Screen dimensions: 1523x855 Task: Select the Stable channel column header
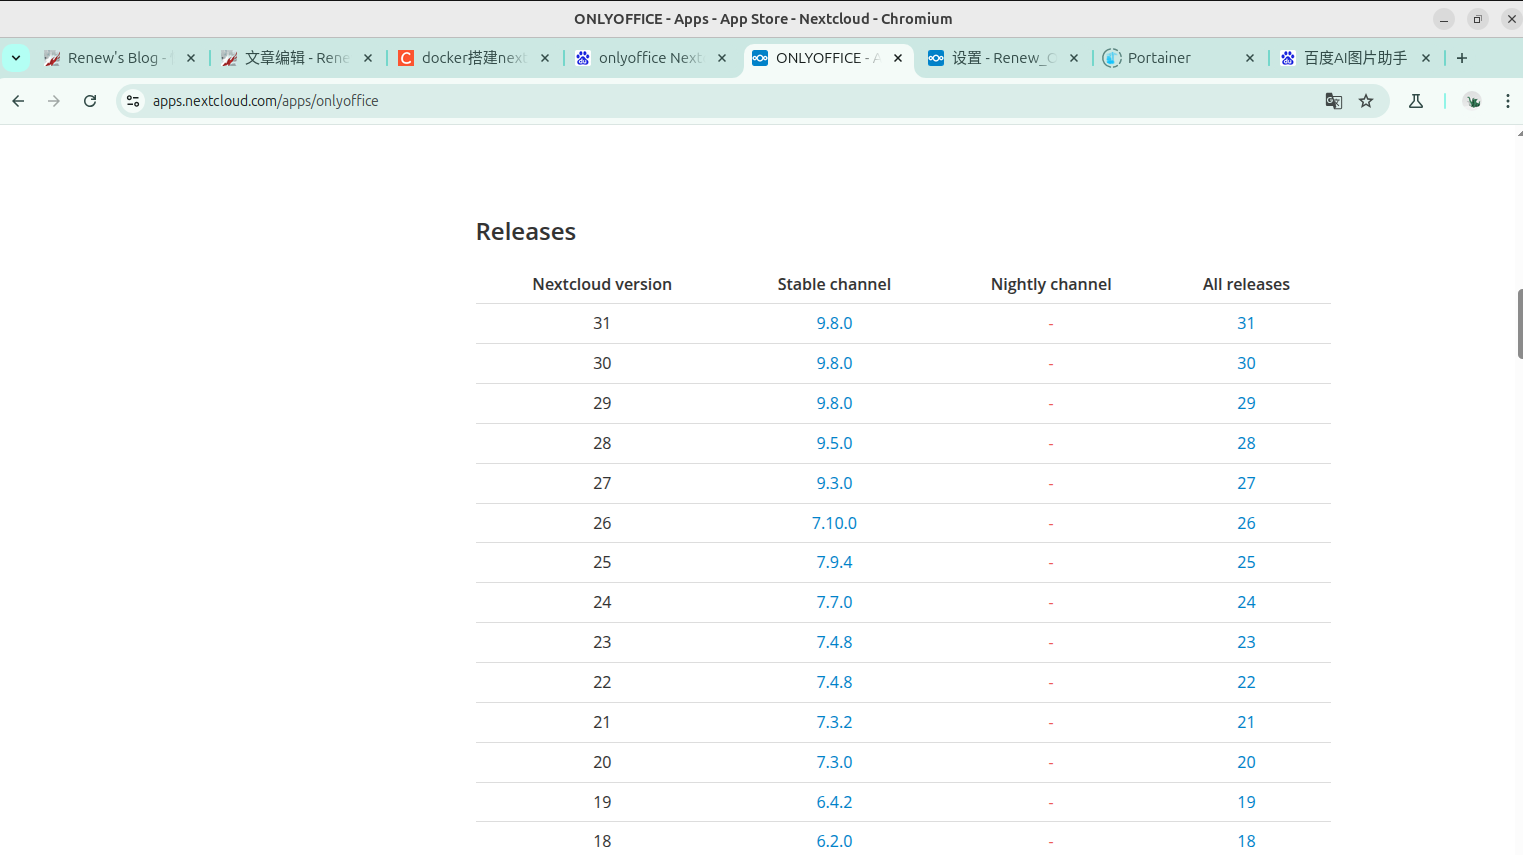click(x=834, y=284)
